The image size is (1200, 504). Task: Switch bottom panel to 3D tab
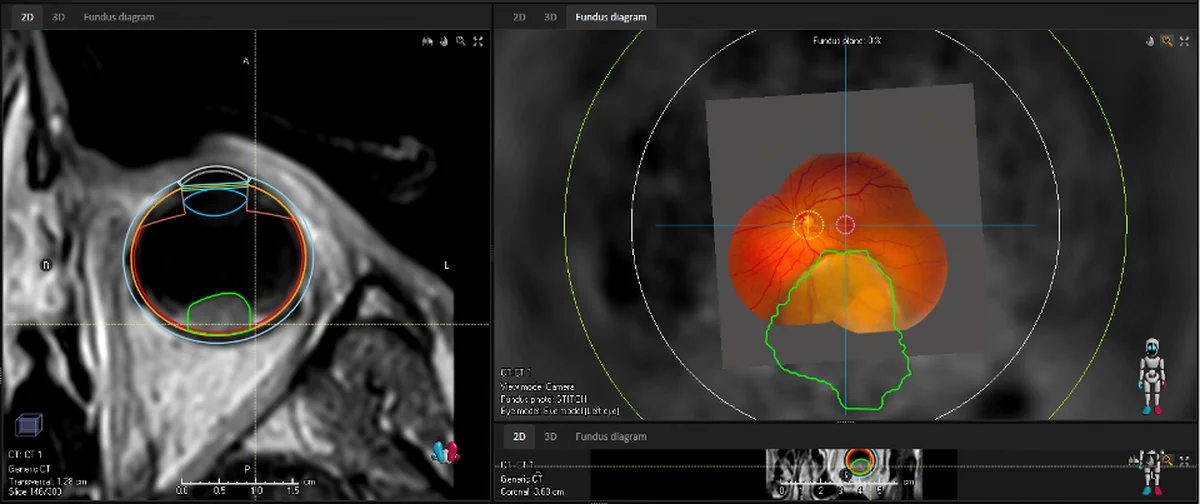[549, 437]
